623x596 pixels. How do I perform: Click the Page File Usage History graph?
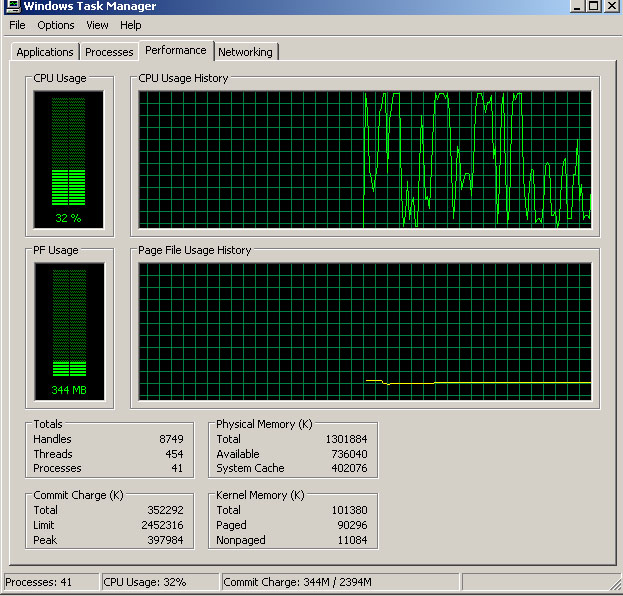point(365,331)
